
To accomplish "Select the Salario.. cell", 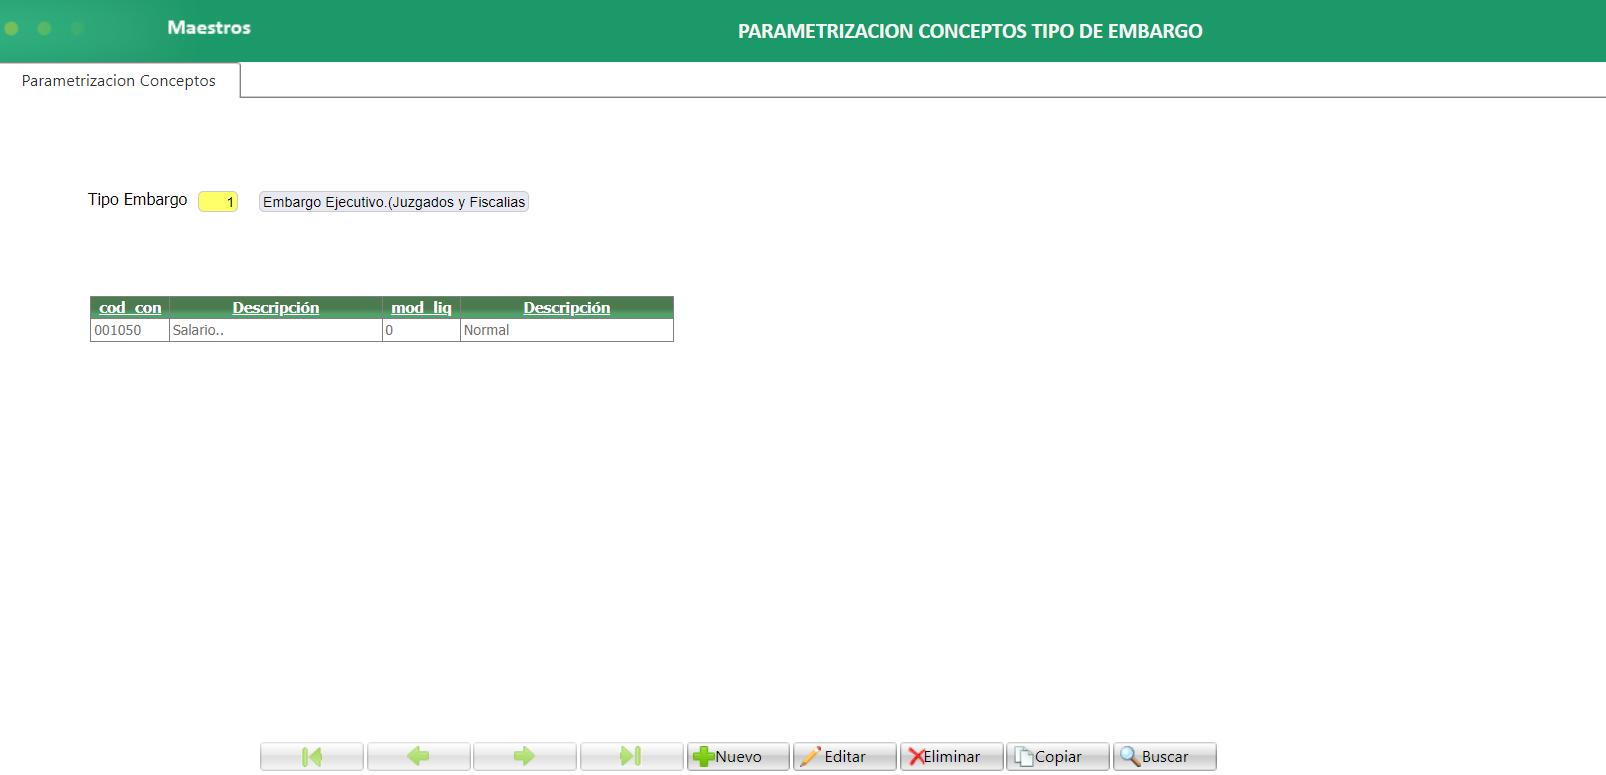I will (x=276, y=330).
